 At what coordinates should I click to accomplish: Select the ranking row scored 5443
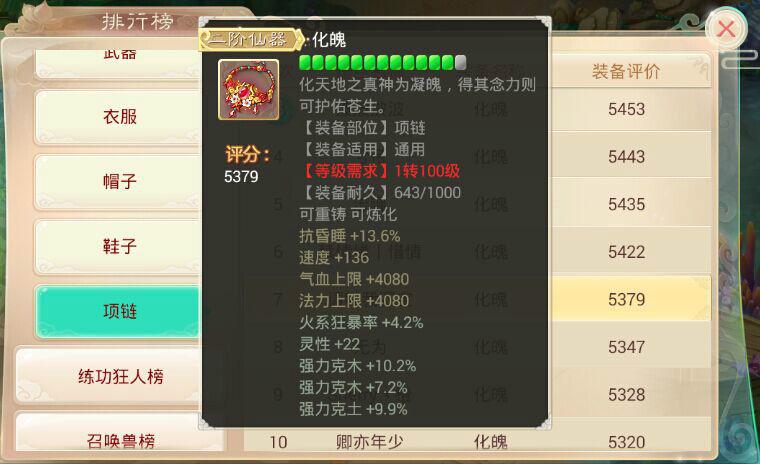pos(477,157)
